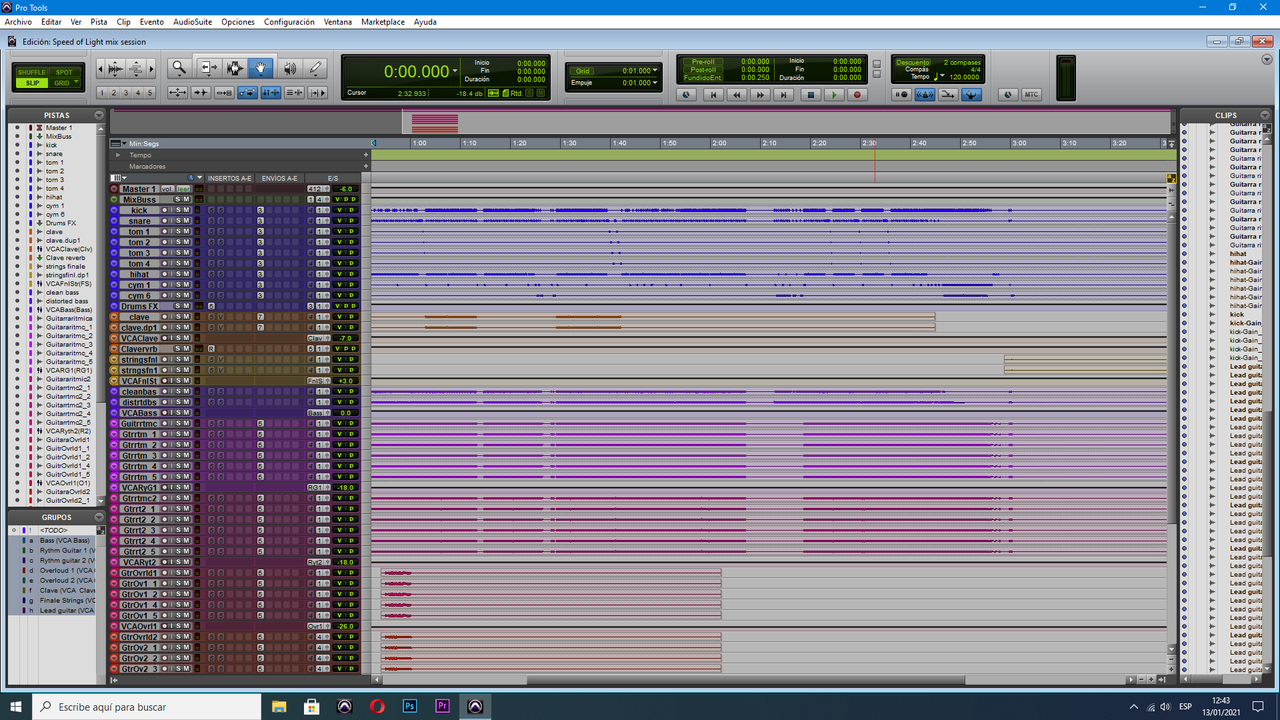The image size is (1280, 720).
Task: Record-enable the hihat track
Action: point(164,274)
